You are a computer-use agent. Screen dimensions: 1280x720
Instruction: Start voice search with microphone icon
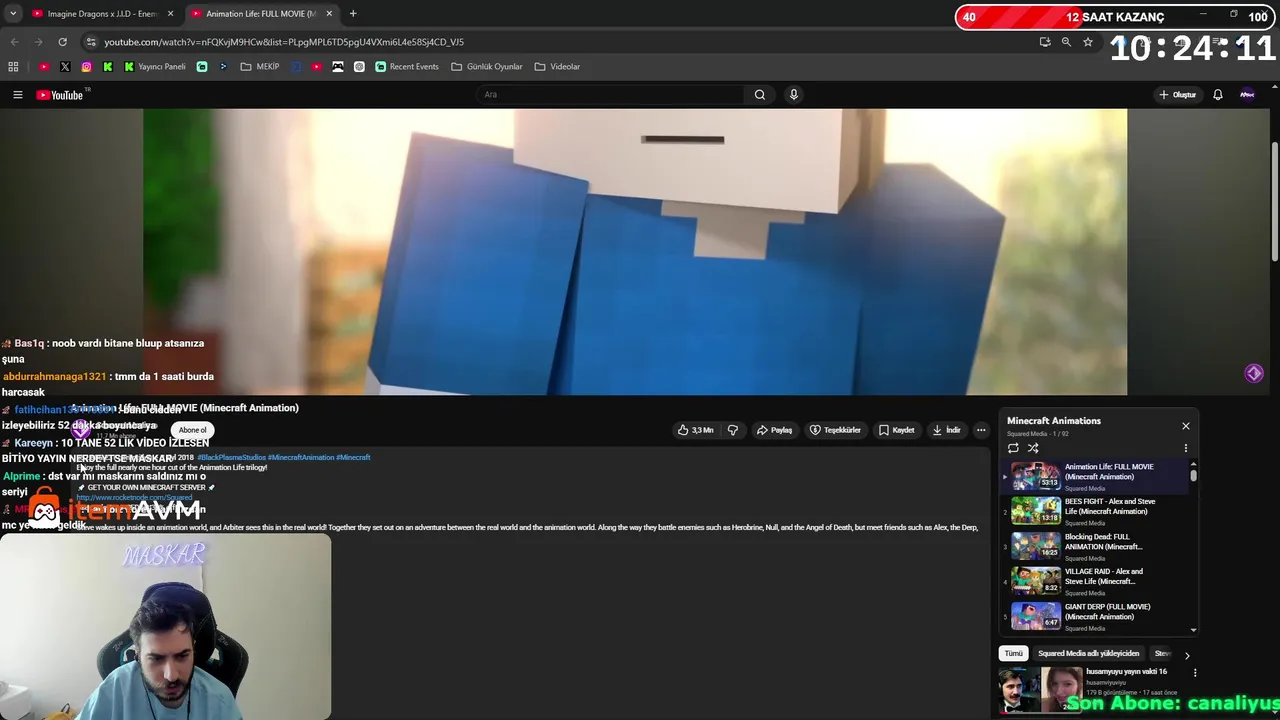coord(794,95)
